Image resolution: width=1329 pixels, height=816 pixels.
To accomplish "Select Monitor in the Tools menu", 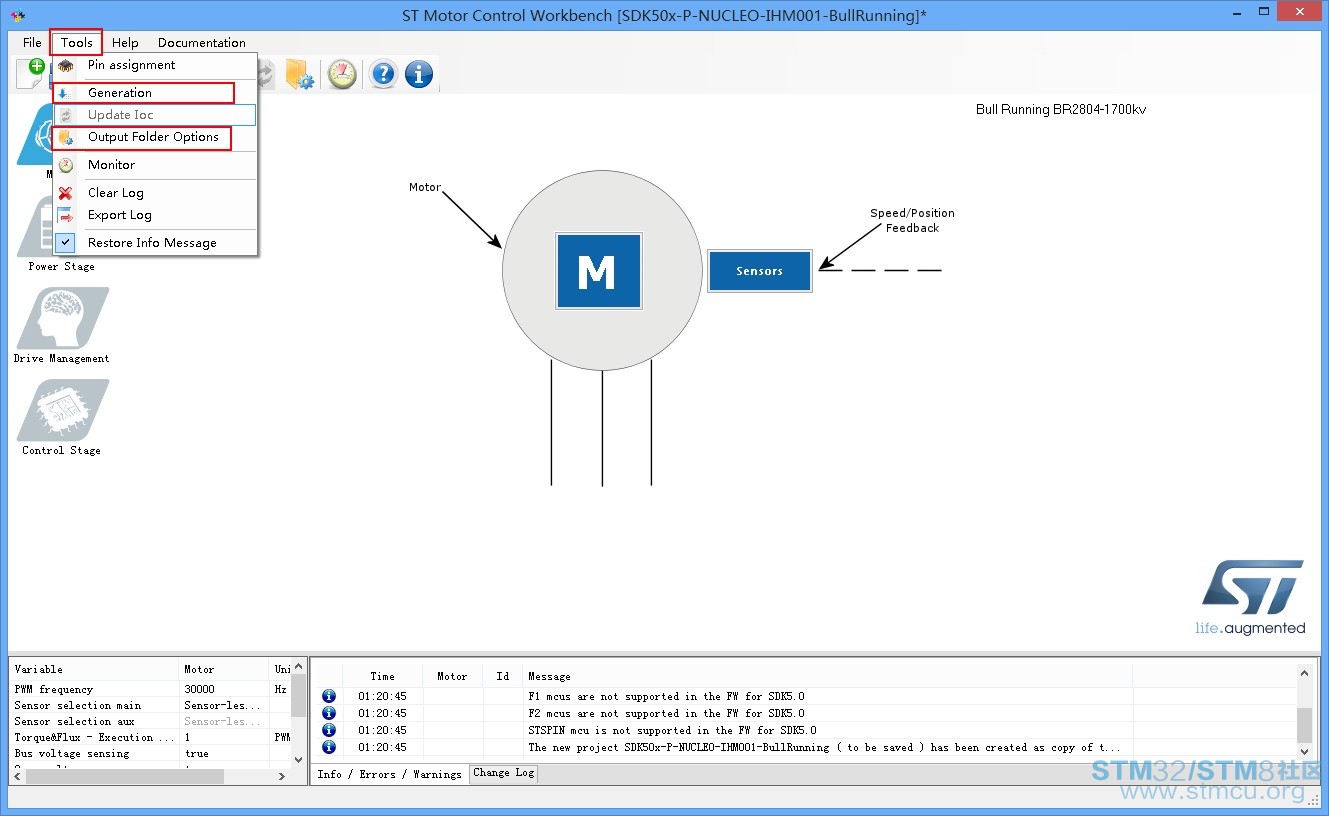I will pos(155,165).
